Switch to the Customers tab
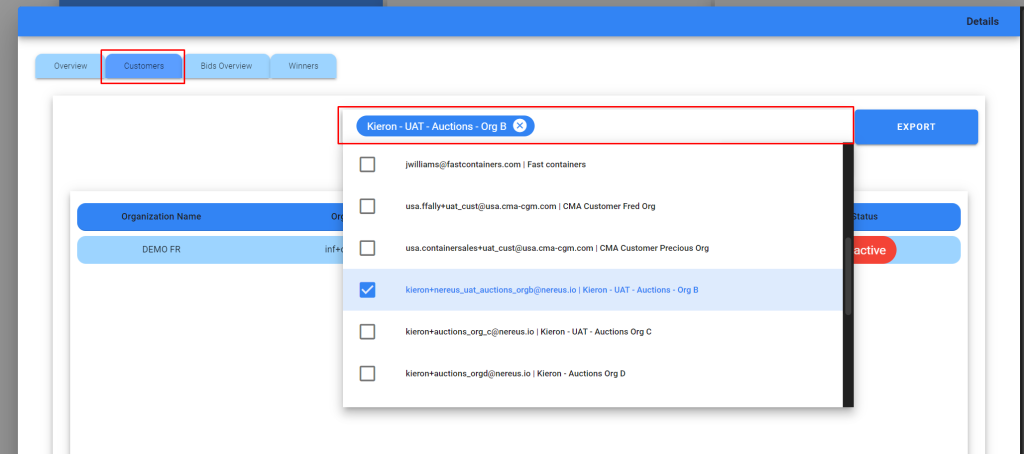The image size is (1024, 454). pos(144,66)
